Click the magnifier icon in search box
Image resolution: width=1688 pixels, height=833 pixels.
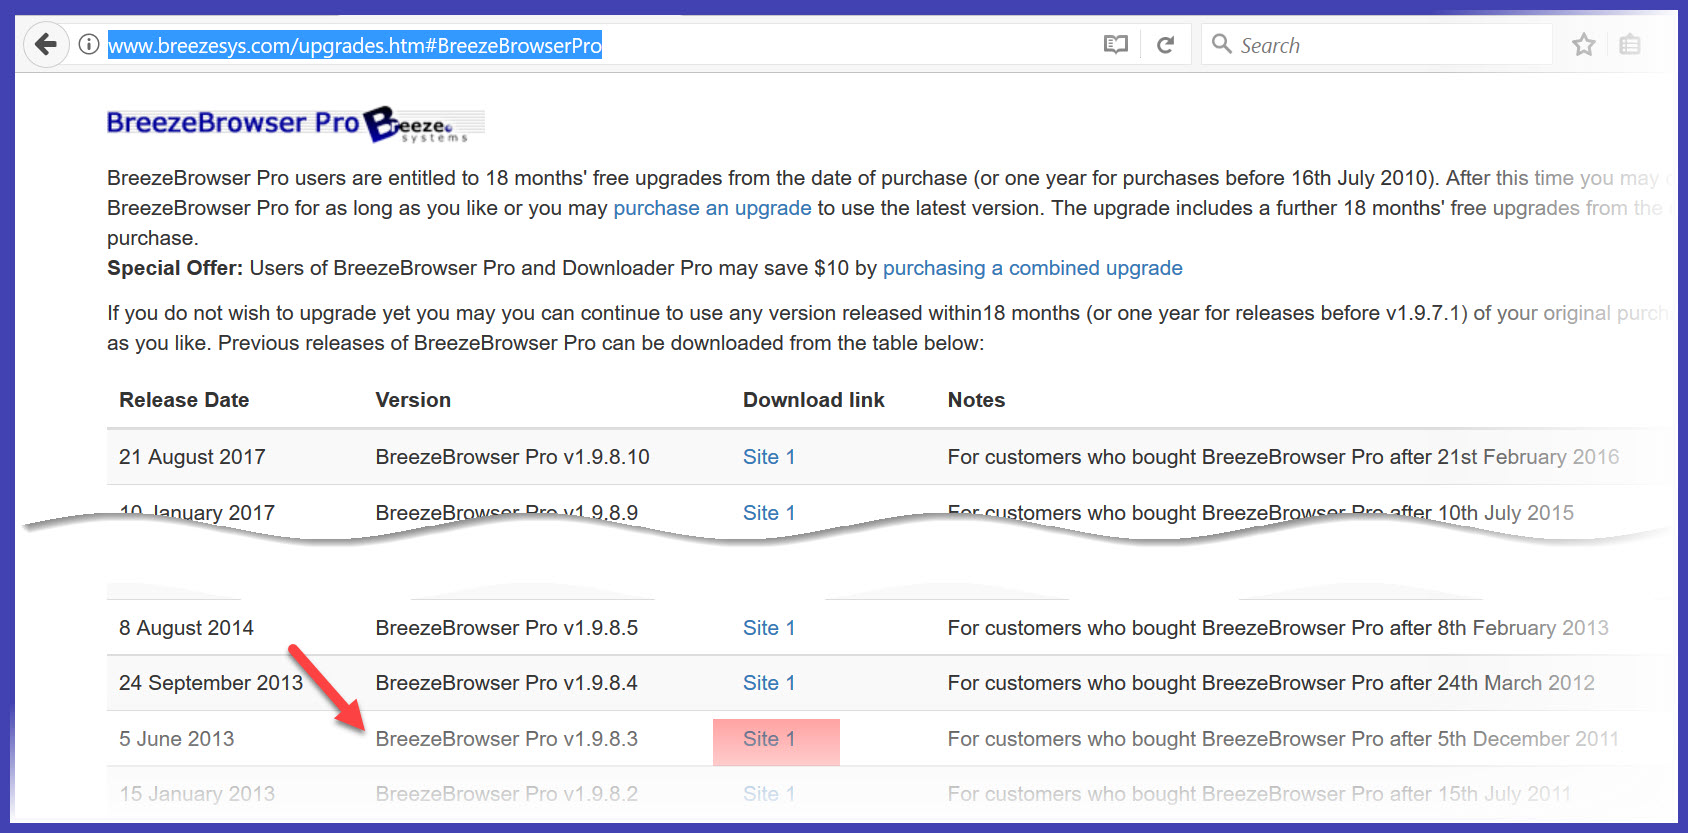[1221, 44]
